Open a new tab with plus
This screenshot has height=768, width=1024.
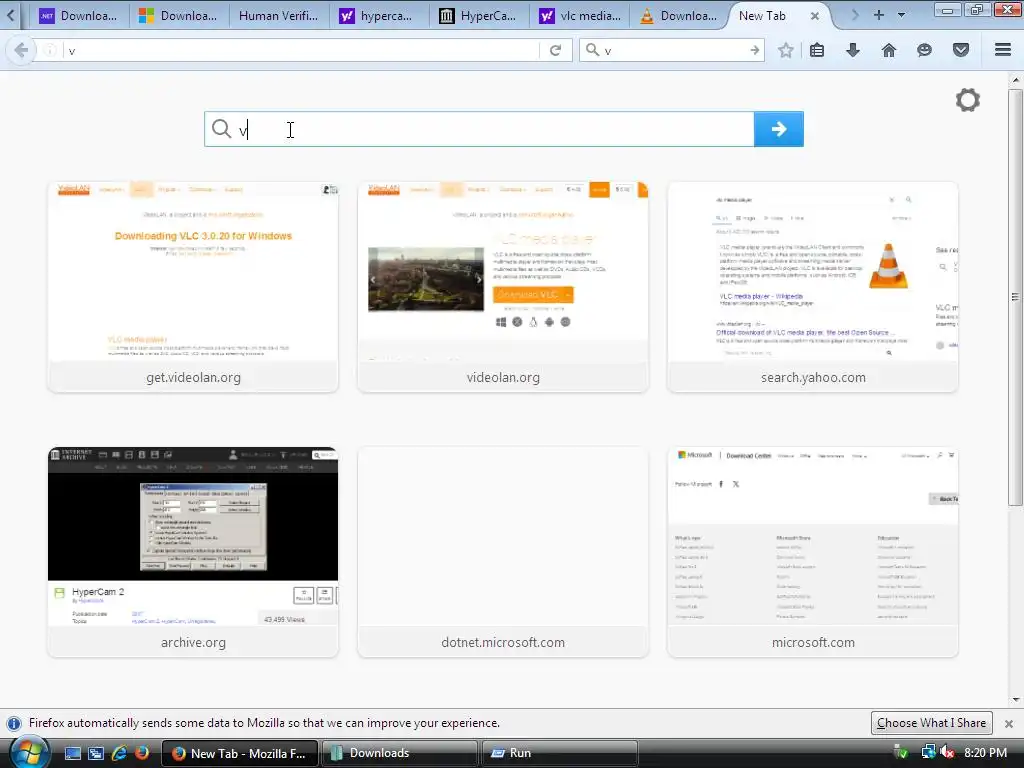coord(879,15)
